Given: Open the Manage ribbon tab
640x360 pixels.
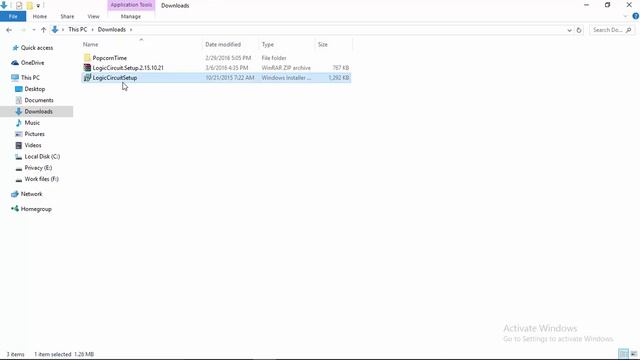Looking at the screenshot, I should (x=131, y=16).
